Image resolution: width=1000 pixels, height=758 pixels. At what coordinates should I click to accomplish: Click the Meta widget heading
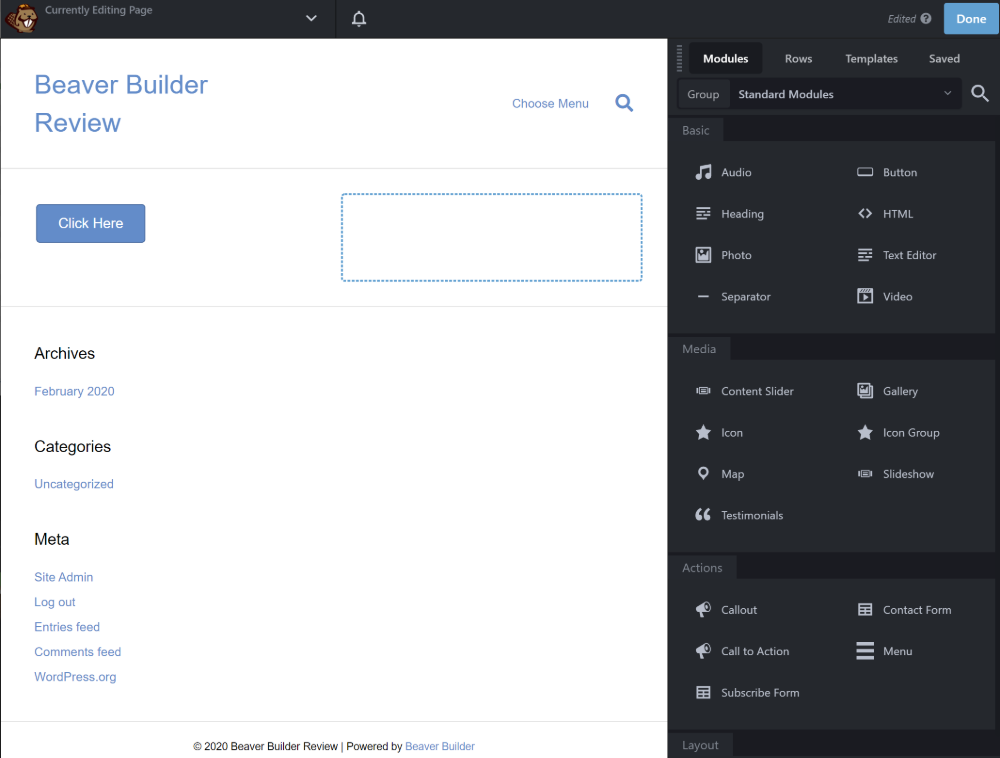(x=52, y=539)
